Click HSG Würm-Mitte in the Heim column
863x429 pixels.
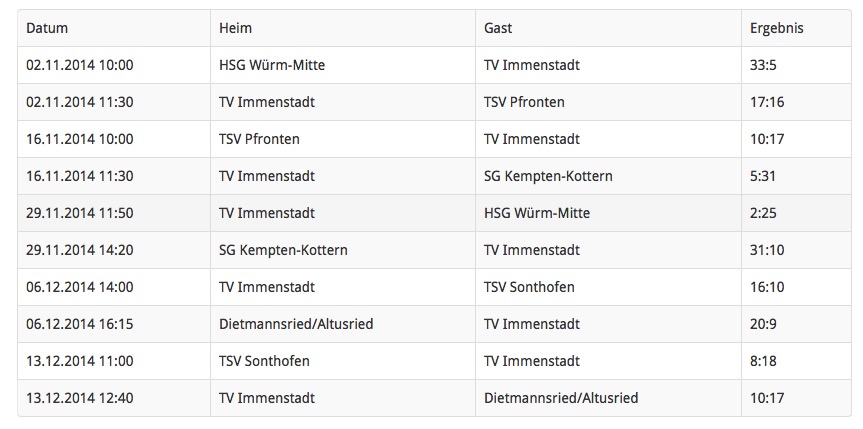tap(272, 65)
